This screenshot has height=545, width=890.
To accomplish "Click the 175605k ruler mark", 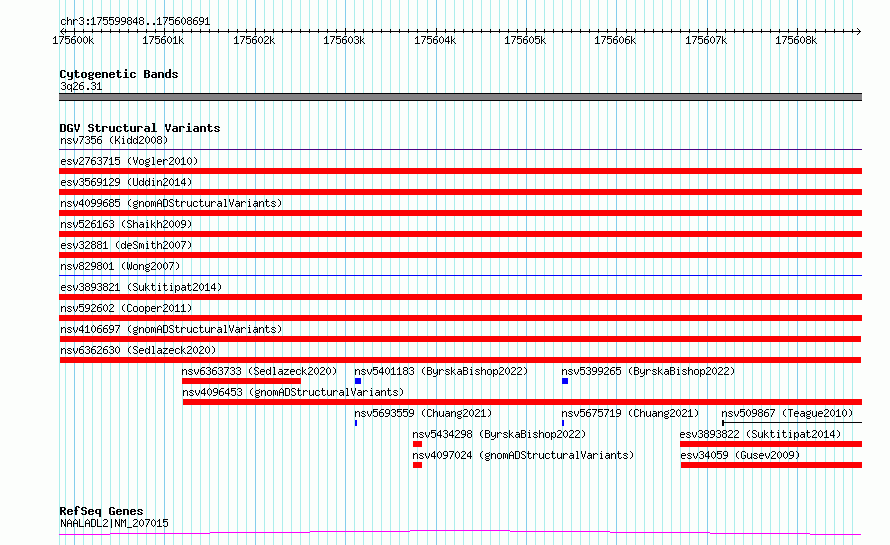I will [x=526, y=40].
